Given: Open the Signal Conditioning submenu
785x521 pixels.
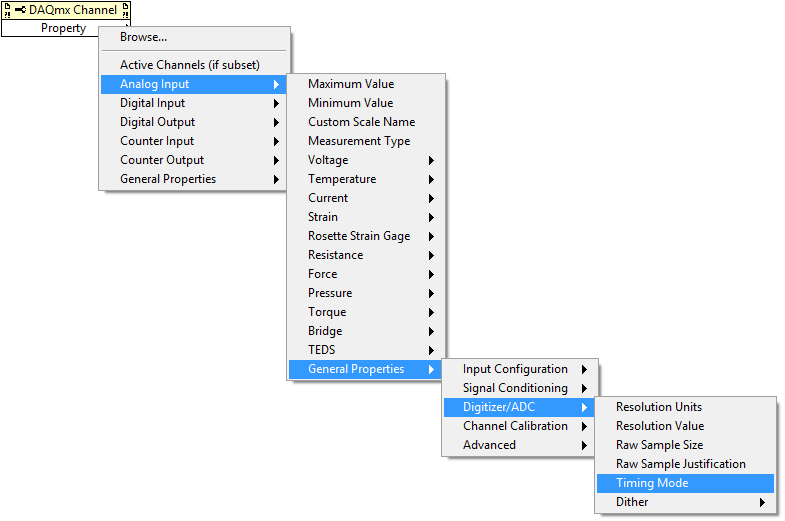Looking at the screenshot, I should point(520,388).
